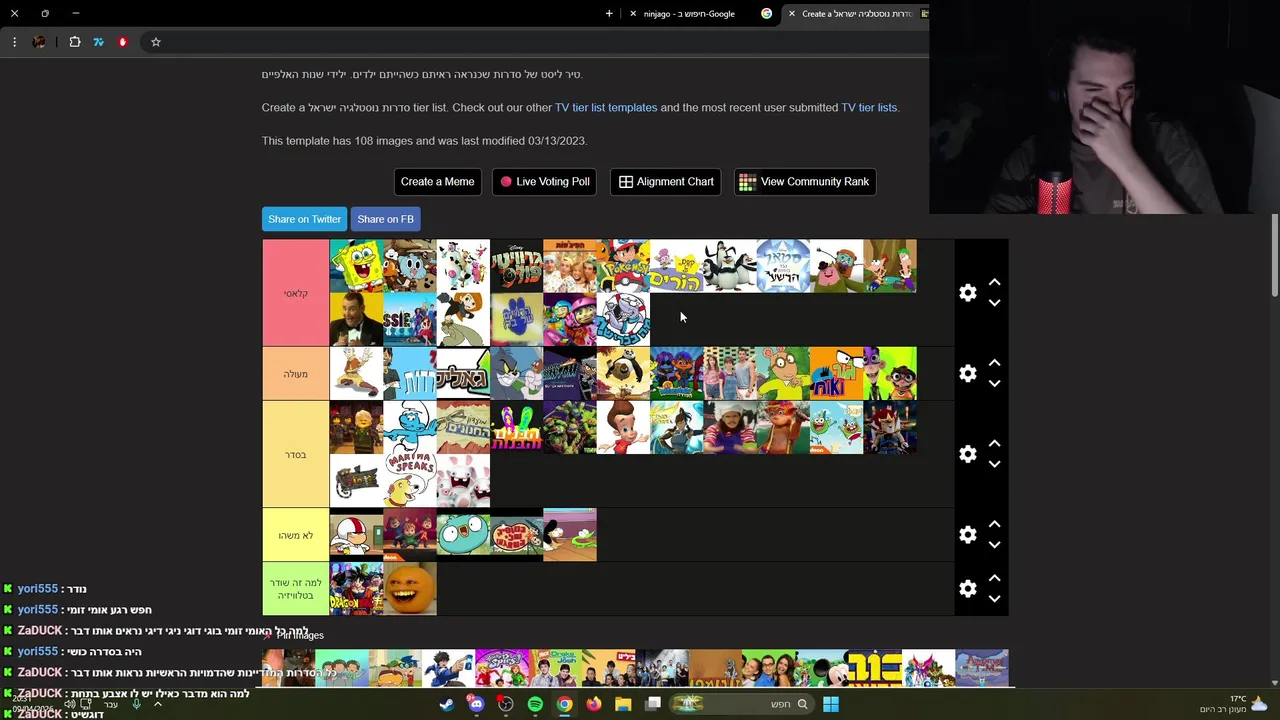The height and width of the screenshot is (720, 1280).
Task: Select the Kung Fu Panda thumbnail
Action: (623, 373)
